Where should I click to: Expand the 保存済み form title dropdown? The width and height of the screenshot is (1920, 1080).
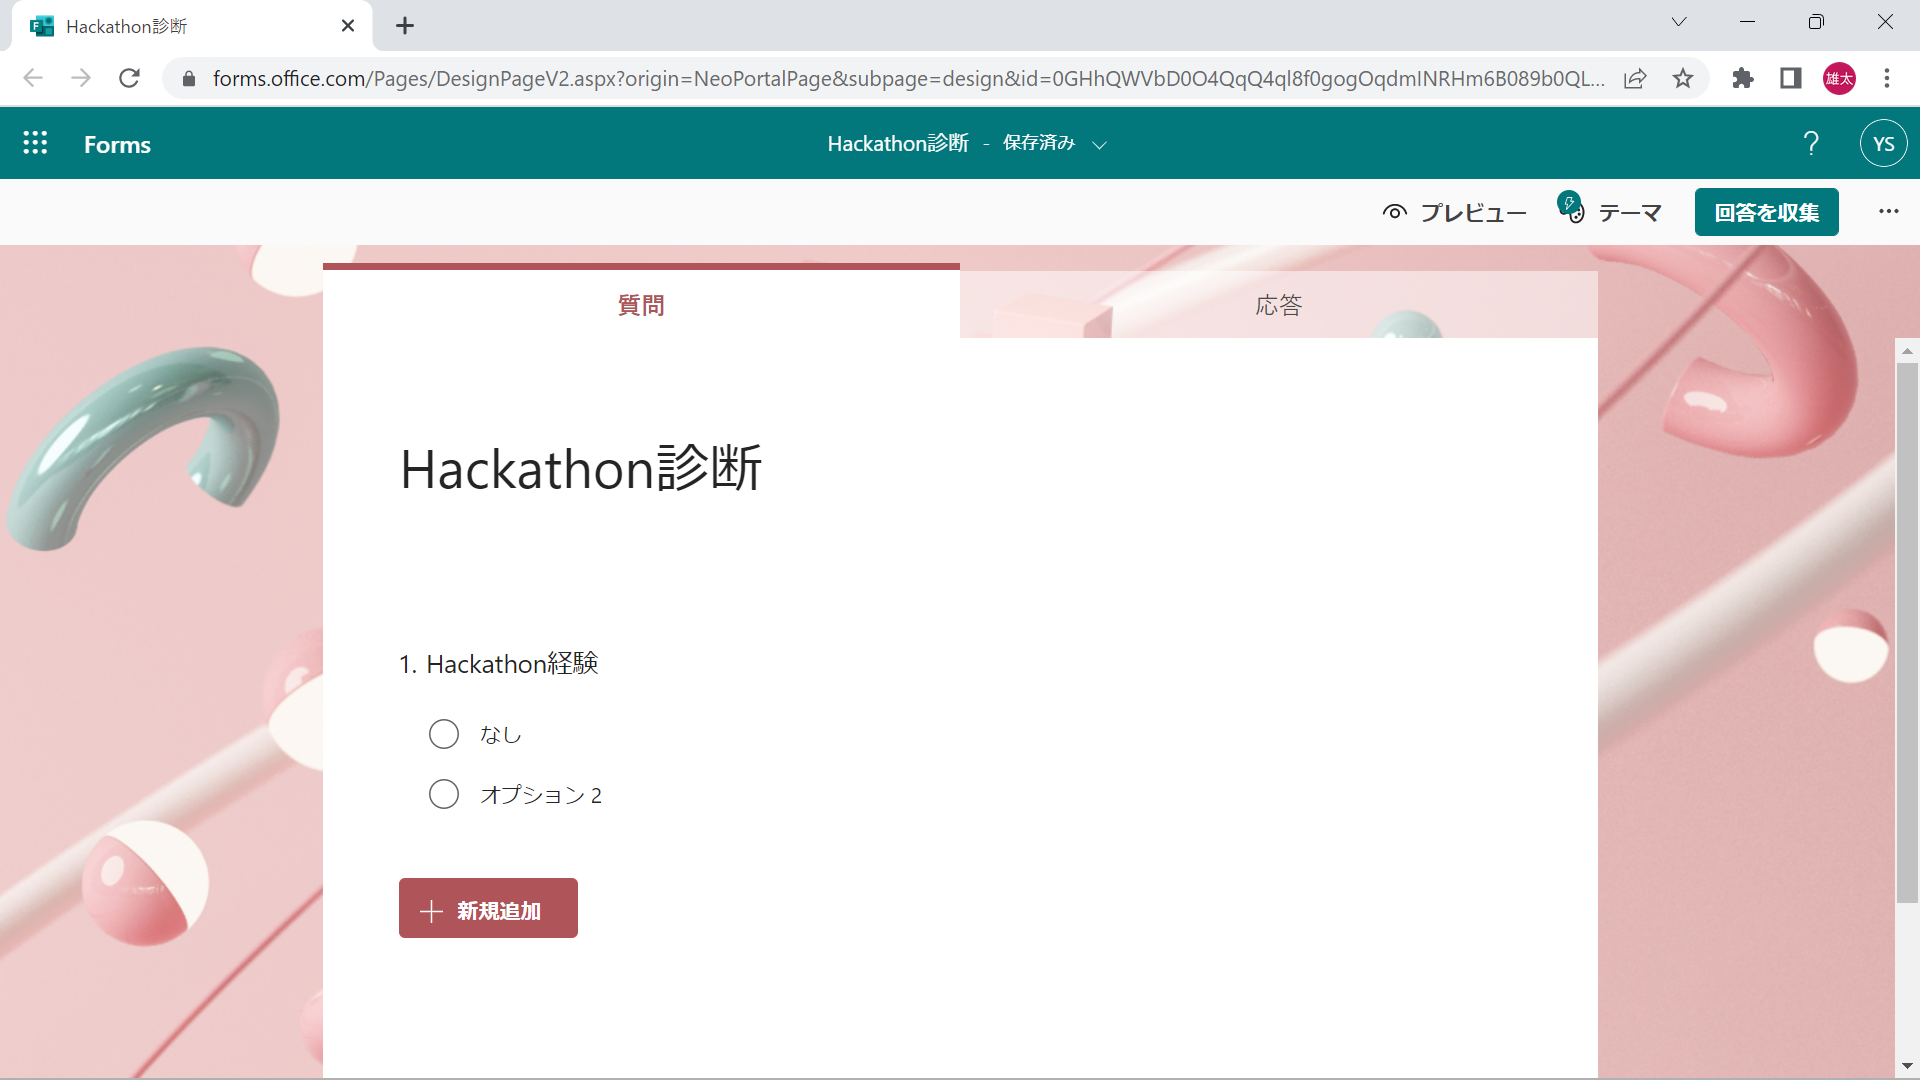click(x=1100, y=145)
